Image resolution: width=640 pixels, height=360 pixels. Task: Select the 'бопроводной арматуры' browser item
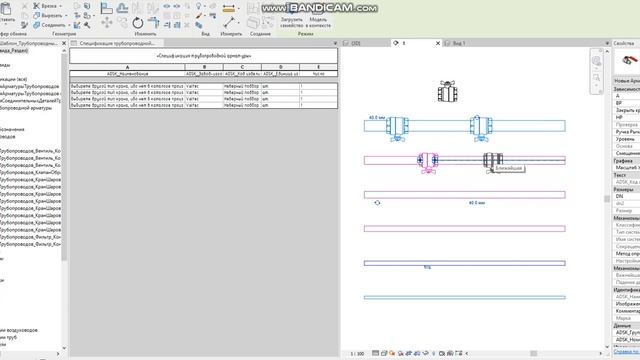click(26, 108)
